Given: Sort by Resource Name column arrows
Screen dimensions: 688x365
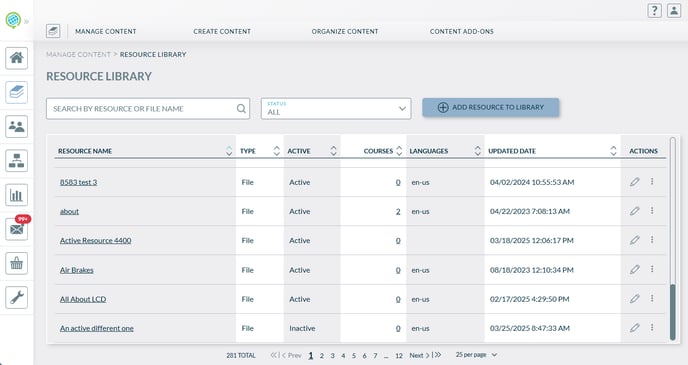Looking at the screenshot, I should [x=229, y=151].
